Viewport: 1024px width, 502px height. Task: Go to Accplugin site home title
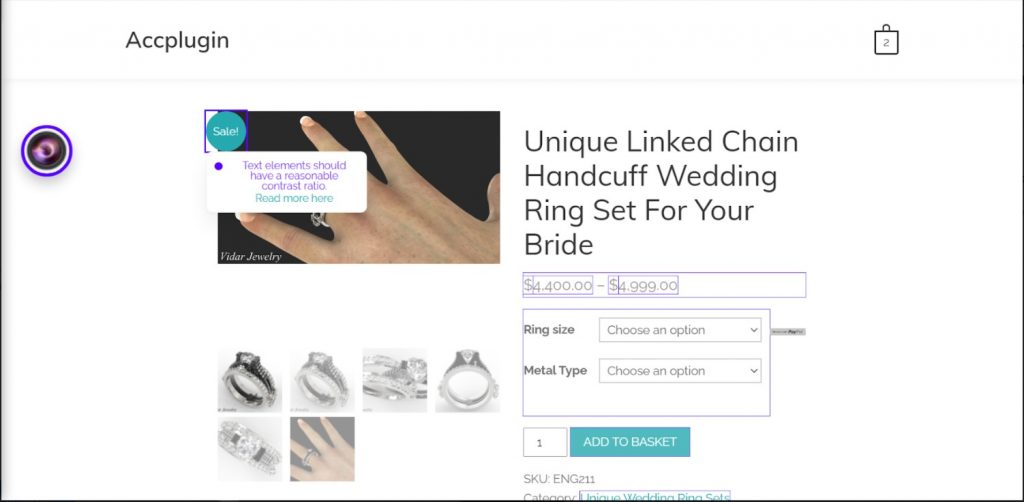[x=177, y=40]
